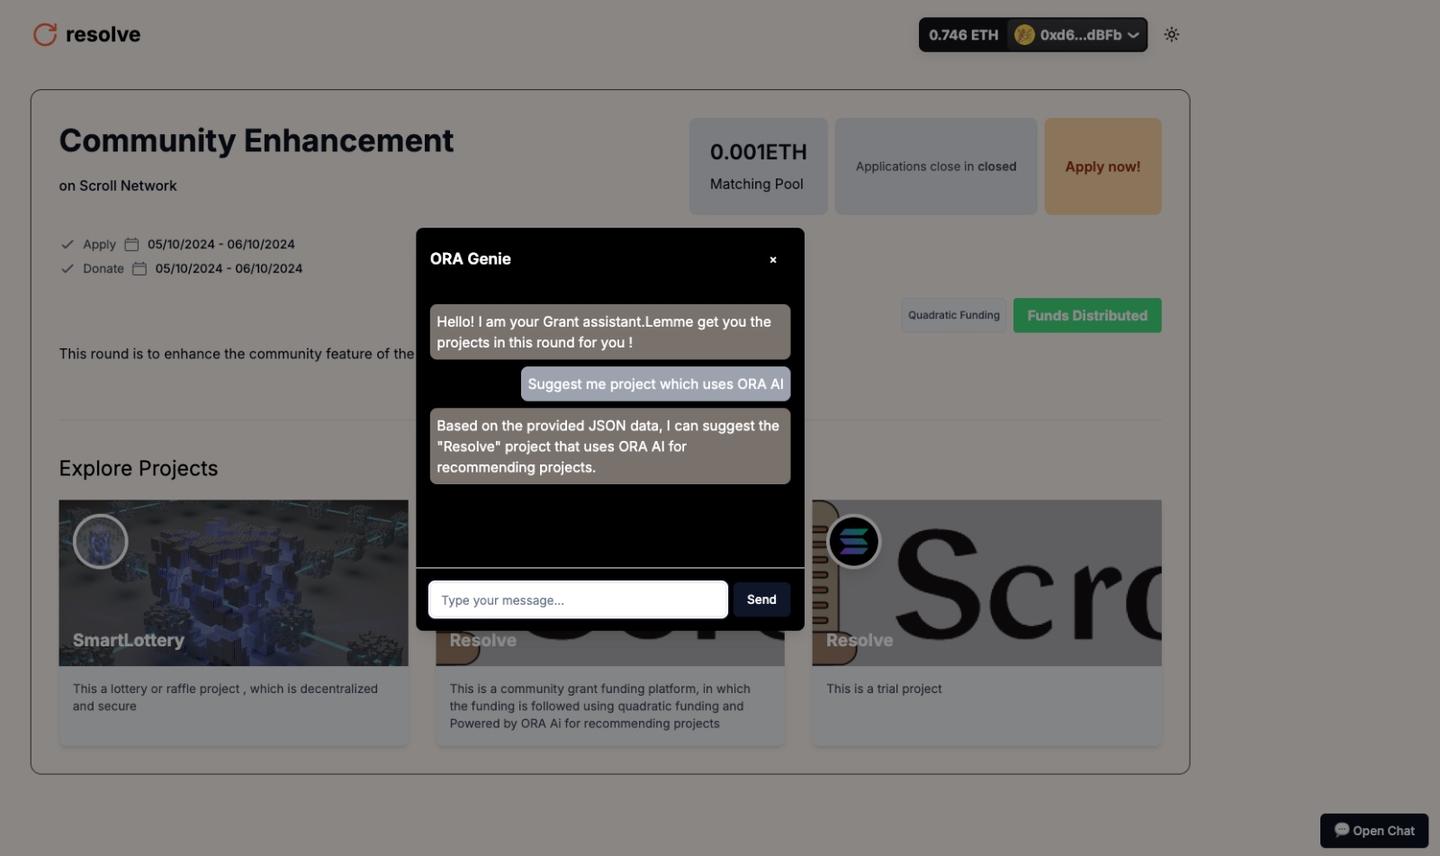Click the Type your message input field

pos(578,600)
